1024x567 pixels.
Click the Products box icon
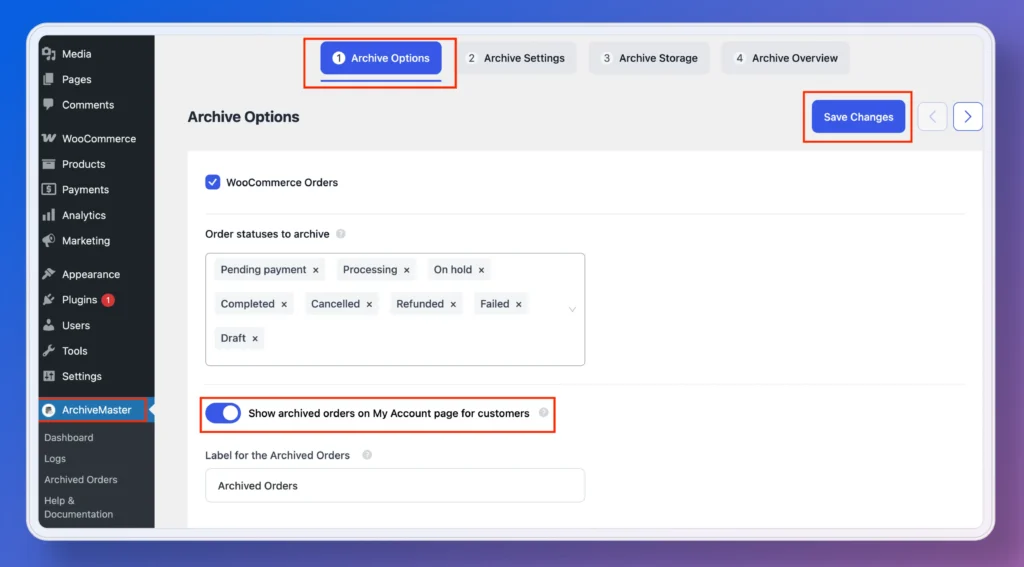[49, 164]
